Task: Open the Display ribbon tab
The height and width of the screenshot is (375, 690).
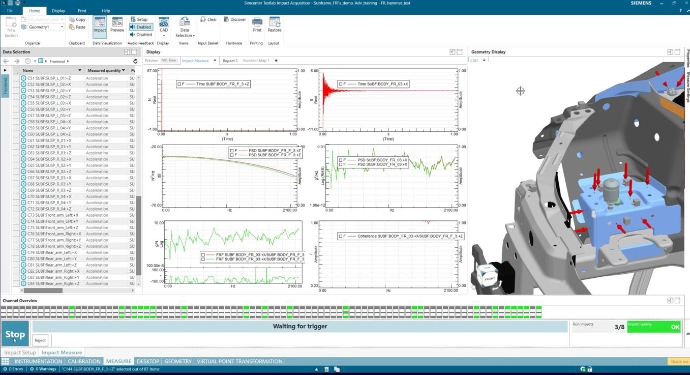Action: (x=58, y=11)
